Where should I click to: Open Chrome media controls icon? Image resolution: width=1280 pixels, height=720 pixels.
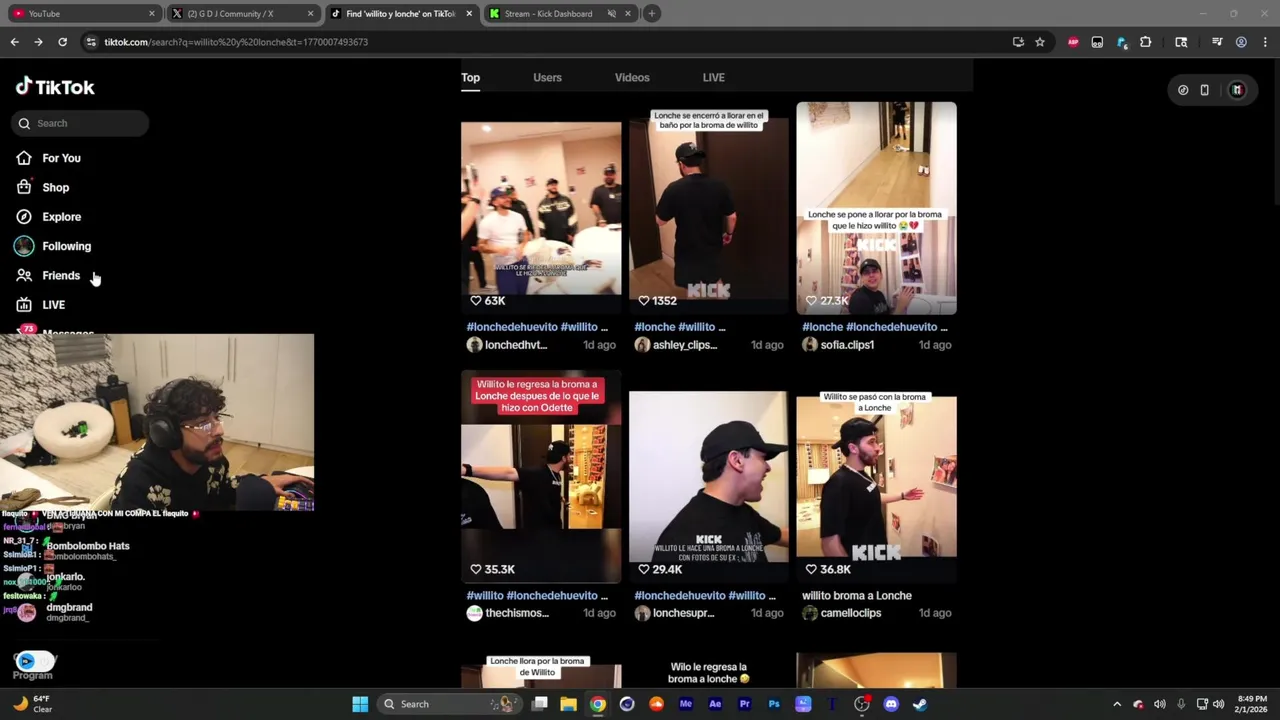pyautogui.click(x=1217, y=42)
